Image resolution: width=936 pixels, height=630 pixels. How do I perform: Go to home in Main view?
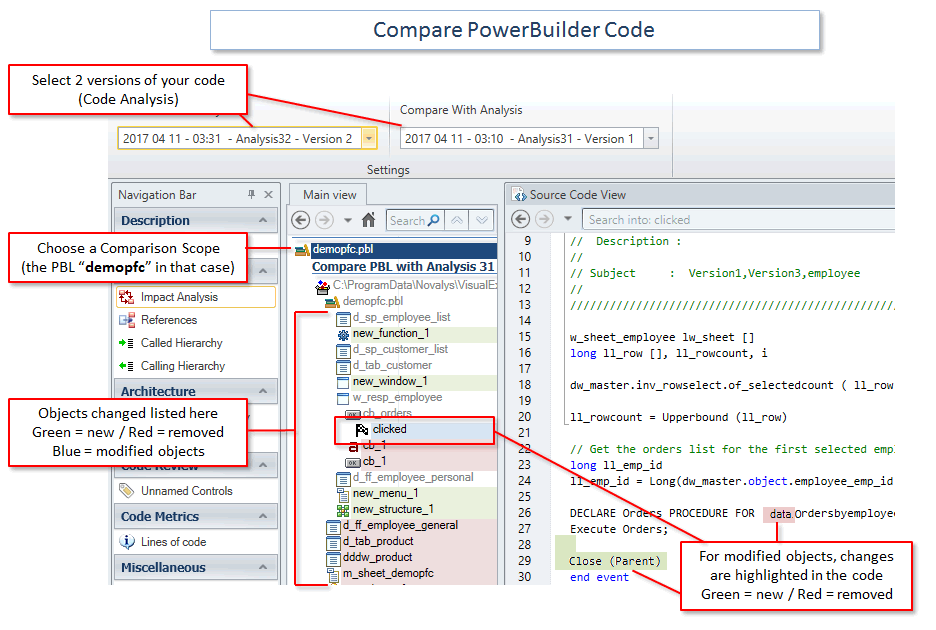[368, 220]
